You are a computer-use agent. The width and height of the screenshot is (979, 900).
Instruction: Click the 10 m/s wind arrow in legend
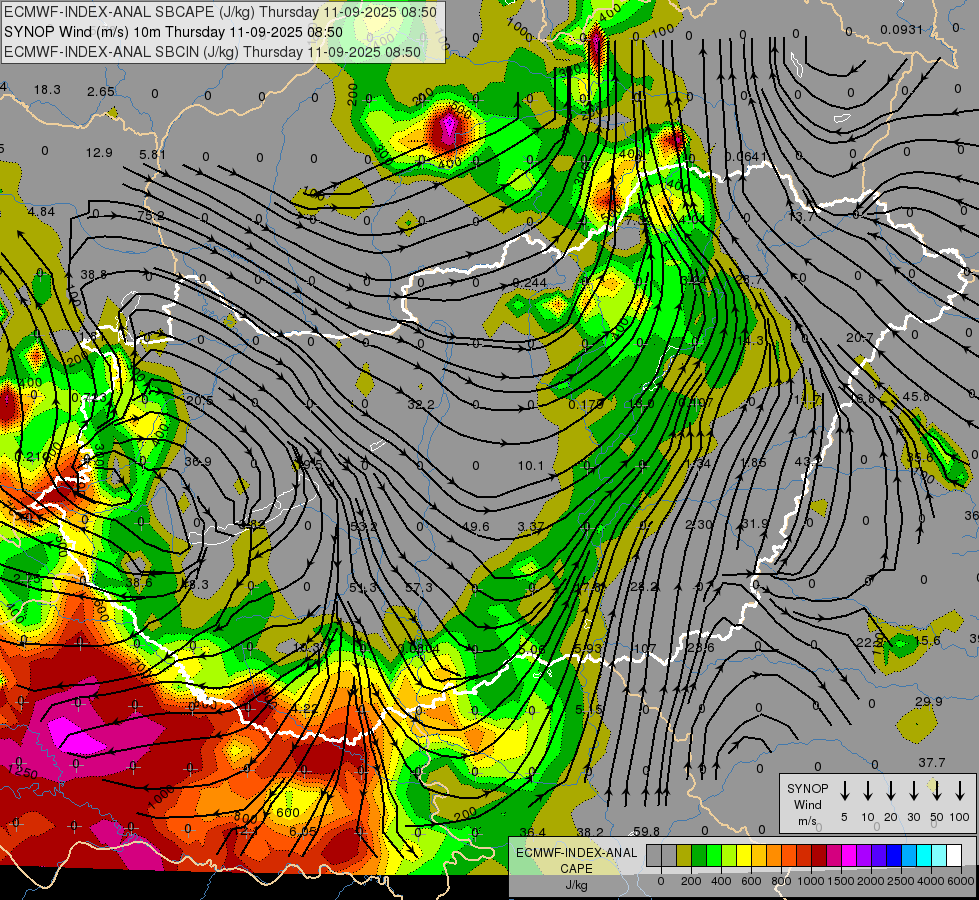868,791
